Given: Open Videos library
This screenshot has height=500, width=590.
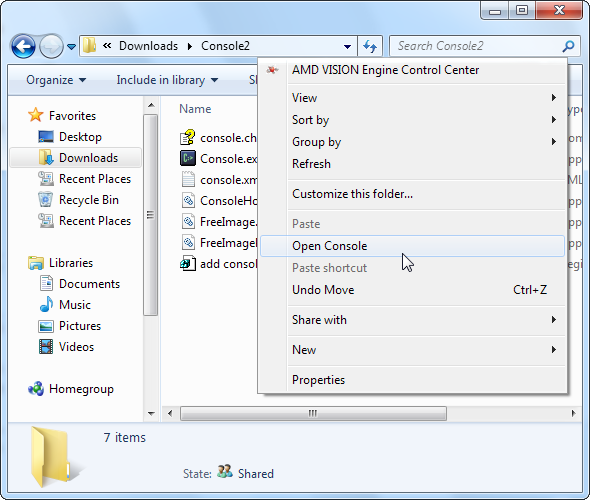Looking at the screenshot, I should coord(76,347).
